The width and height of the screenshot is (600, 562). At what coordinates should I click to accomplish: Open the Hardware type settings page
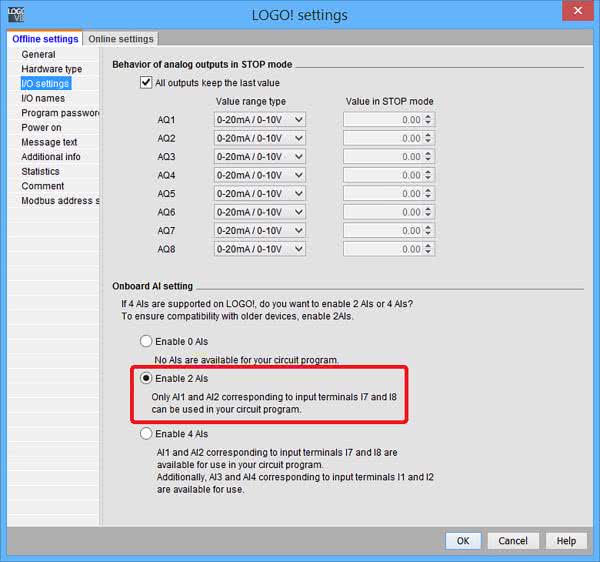52,69
